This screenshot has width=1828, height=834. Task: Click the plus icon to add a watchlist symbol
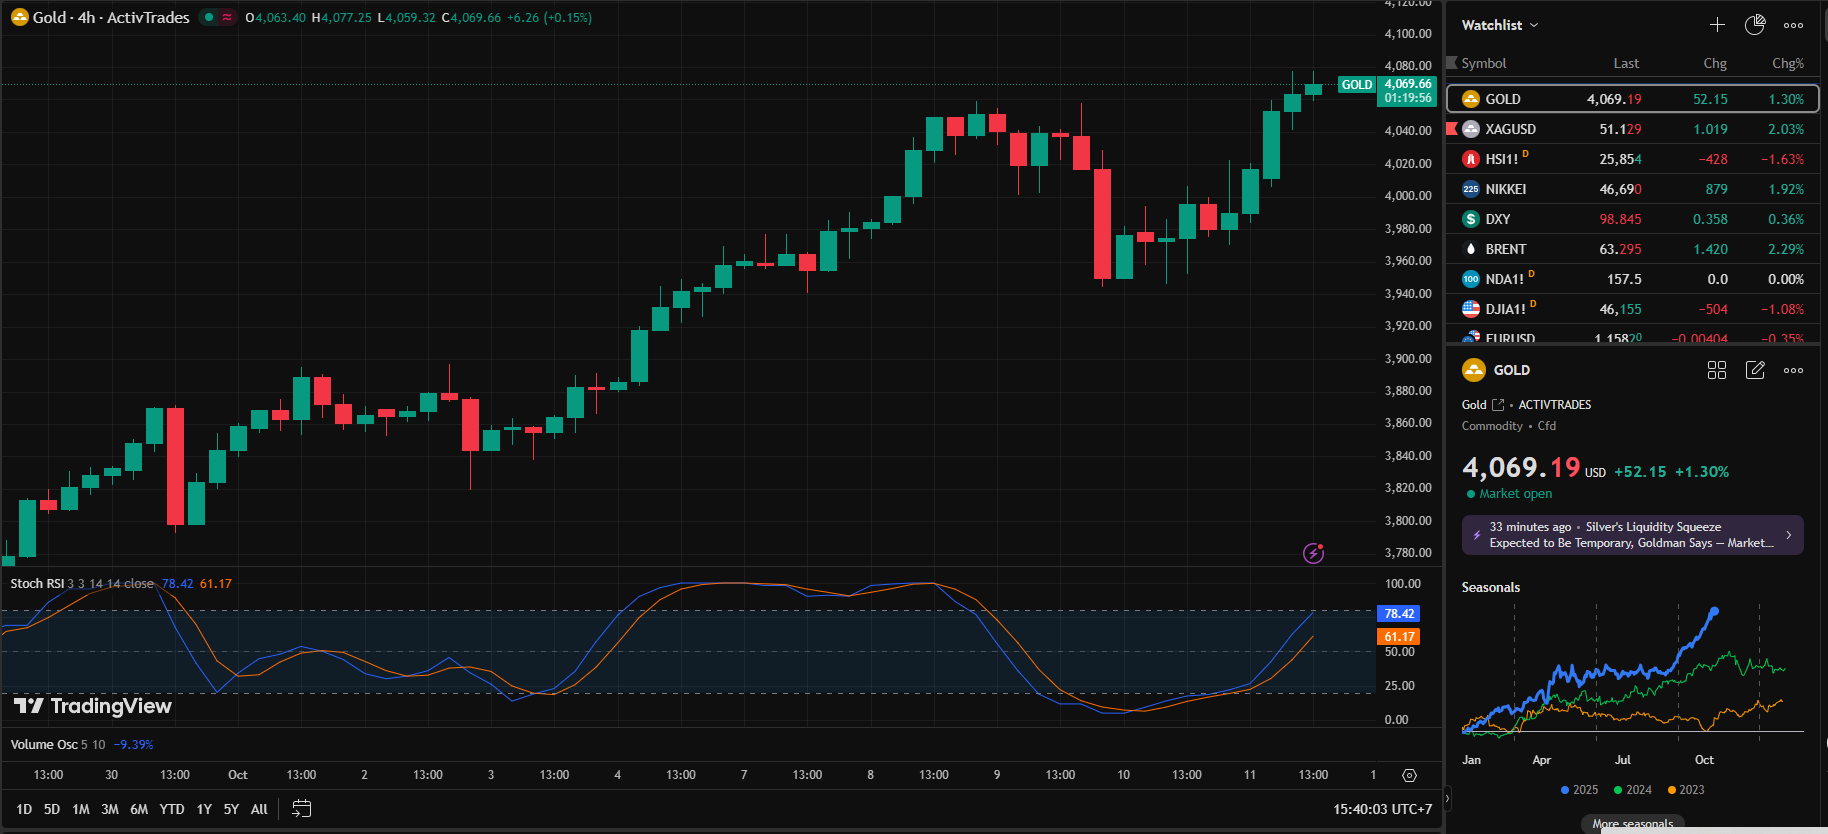tap(1717, 25)
